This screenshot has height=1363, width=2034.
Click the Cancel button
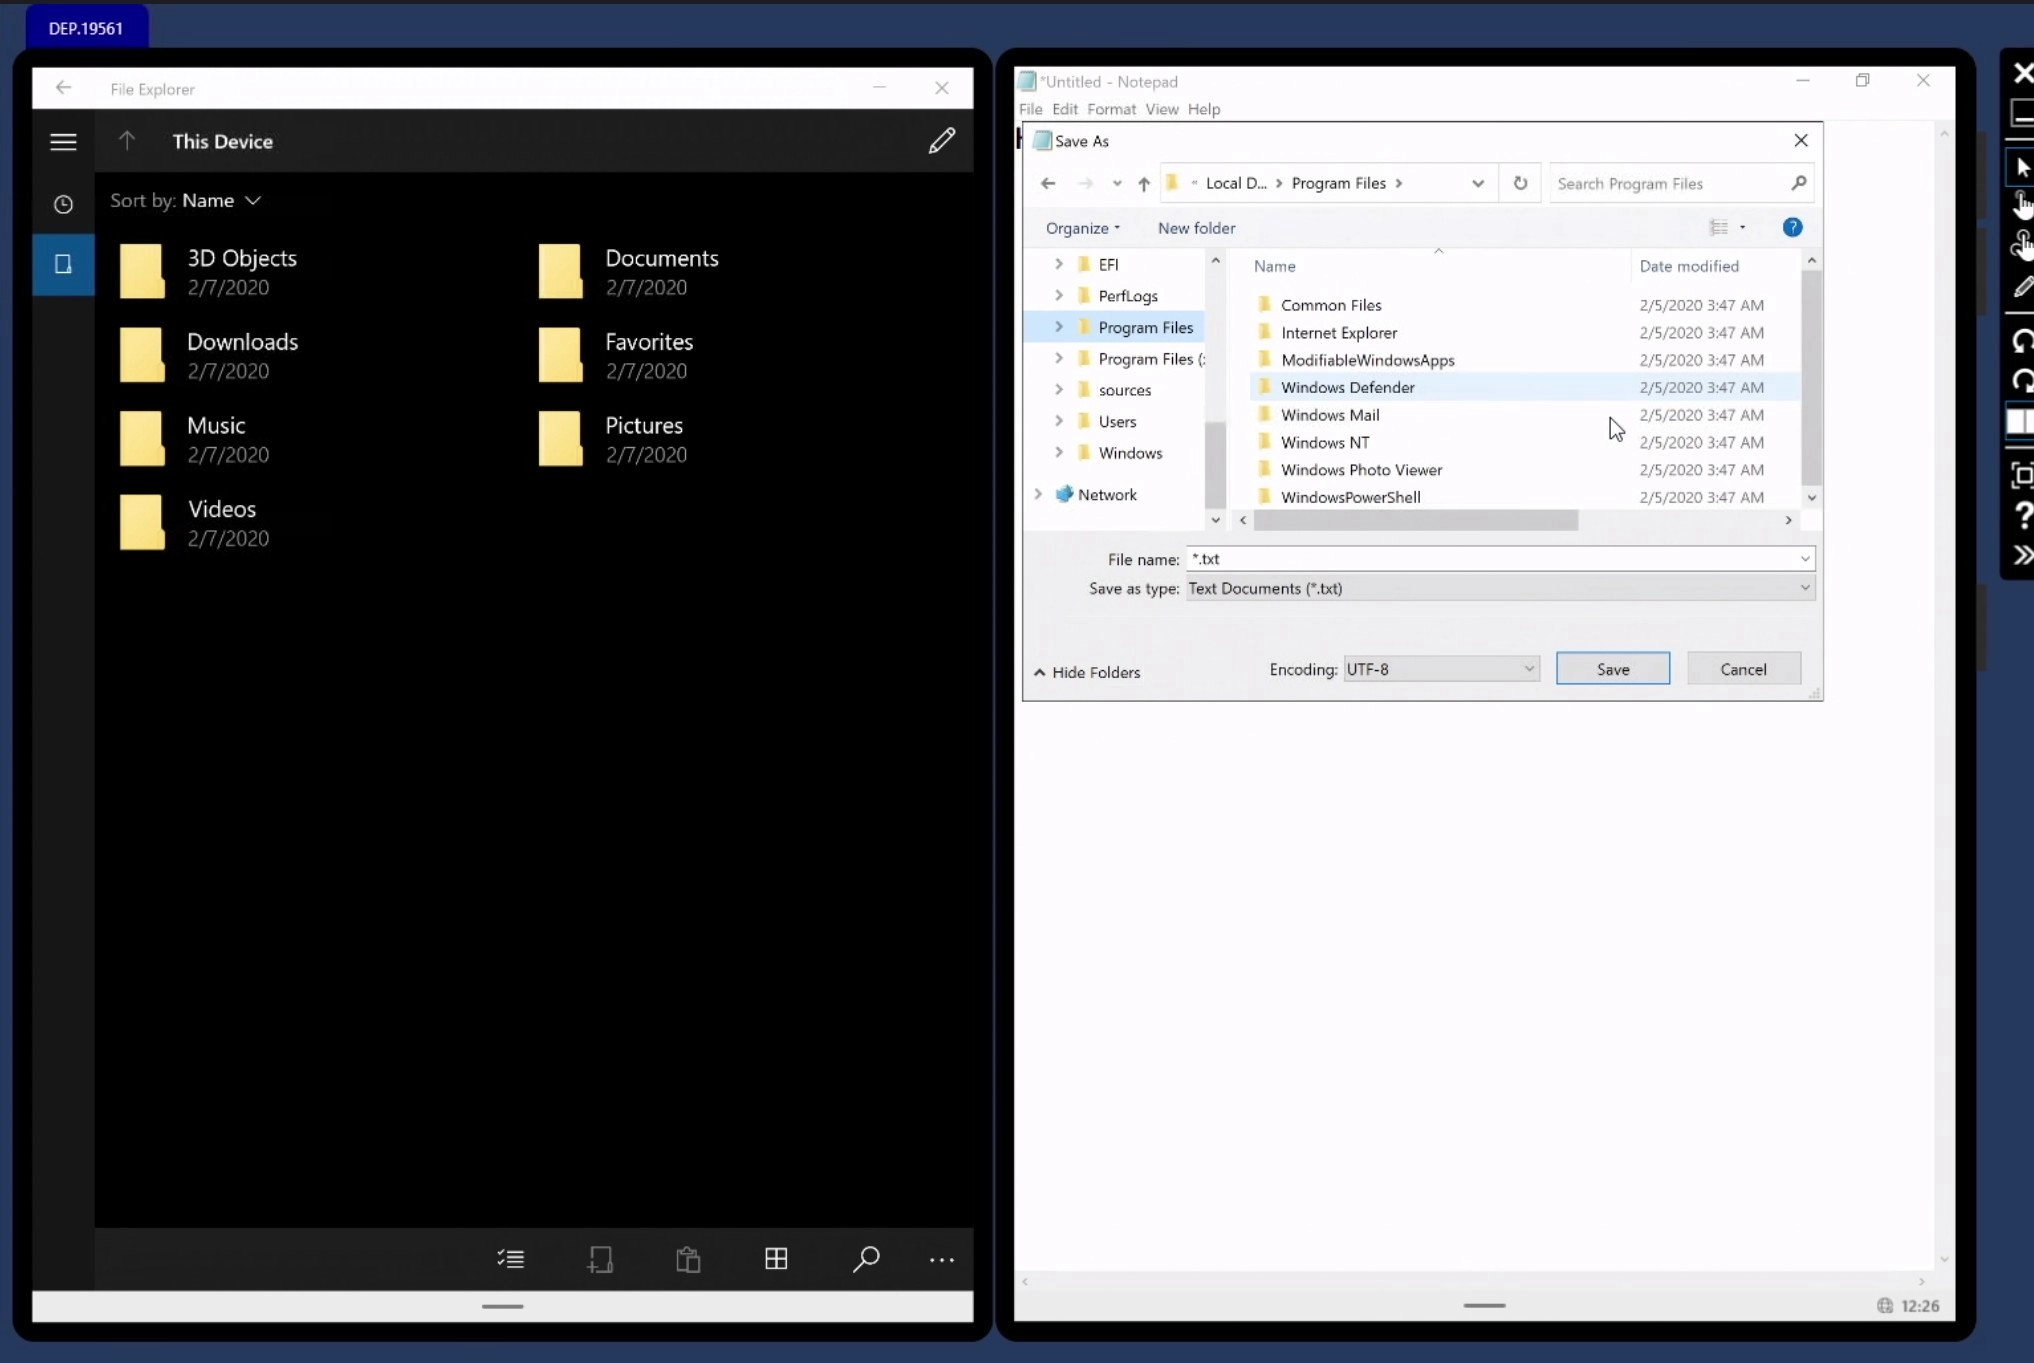[1743, 669]
